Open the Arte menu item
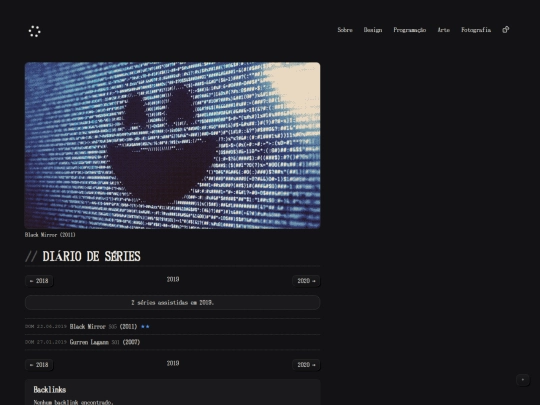 pyautogui.click(x=444, y=30)
